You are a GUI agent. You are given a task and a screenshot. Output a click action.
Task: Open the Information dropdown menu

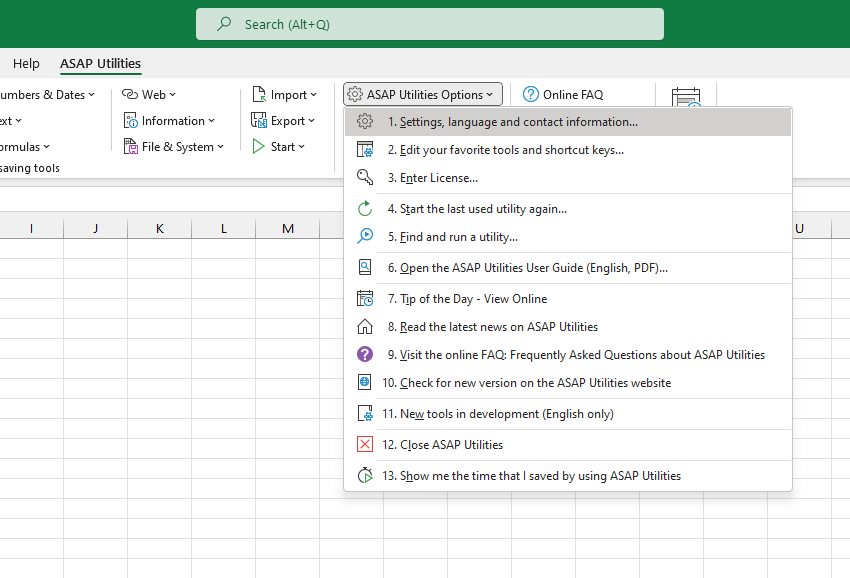coord(211,121)
